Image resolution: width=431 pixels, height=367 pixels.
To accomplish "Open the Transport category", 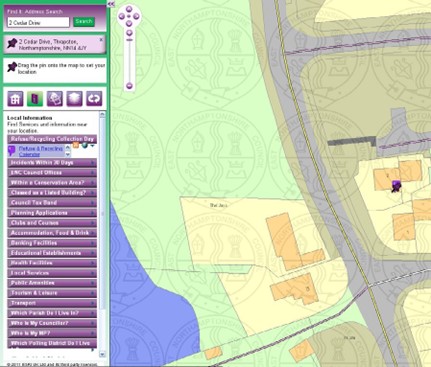I will pyautogui.click(x=52, y=303).
